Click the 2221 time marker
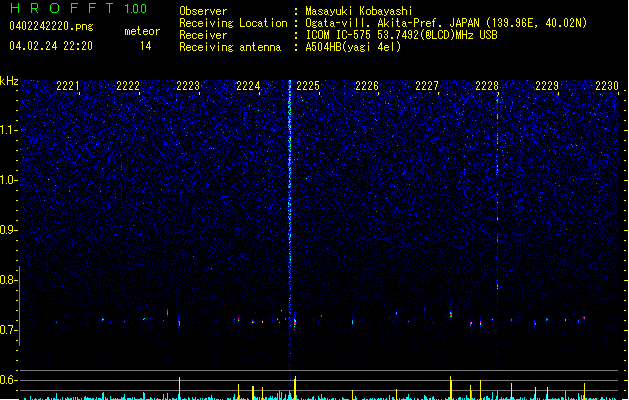This screenshot has height=400, width=629. coord(68,86)
